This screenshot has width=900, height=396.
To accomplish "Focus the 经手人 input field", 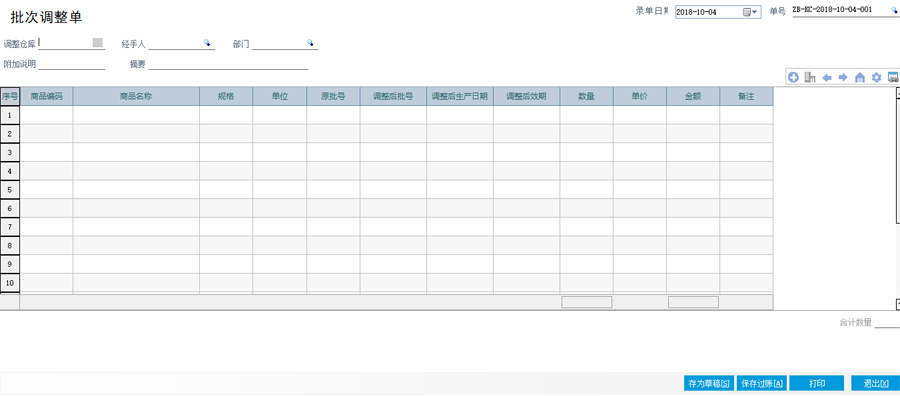I will 181,44.
